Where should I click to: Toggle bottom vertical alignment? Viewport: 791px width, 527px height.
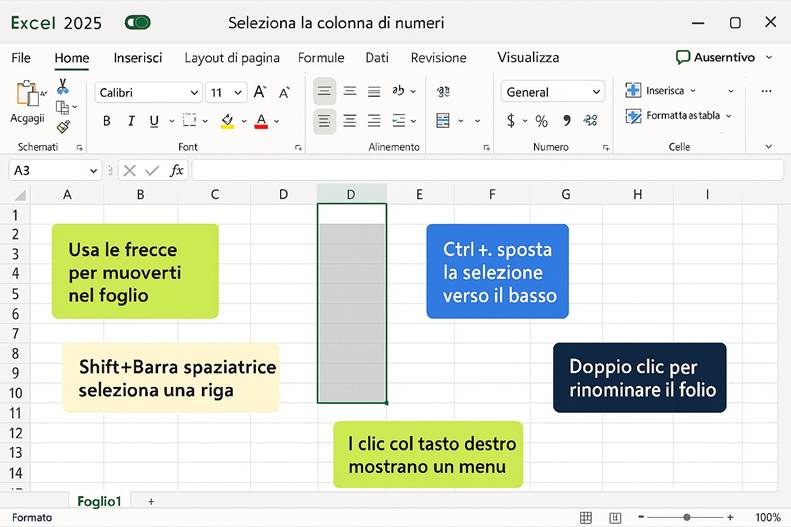(x=374, y=92)
